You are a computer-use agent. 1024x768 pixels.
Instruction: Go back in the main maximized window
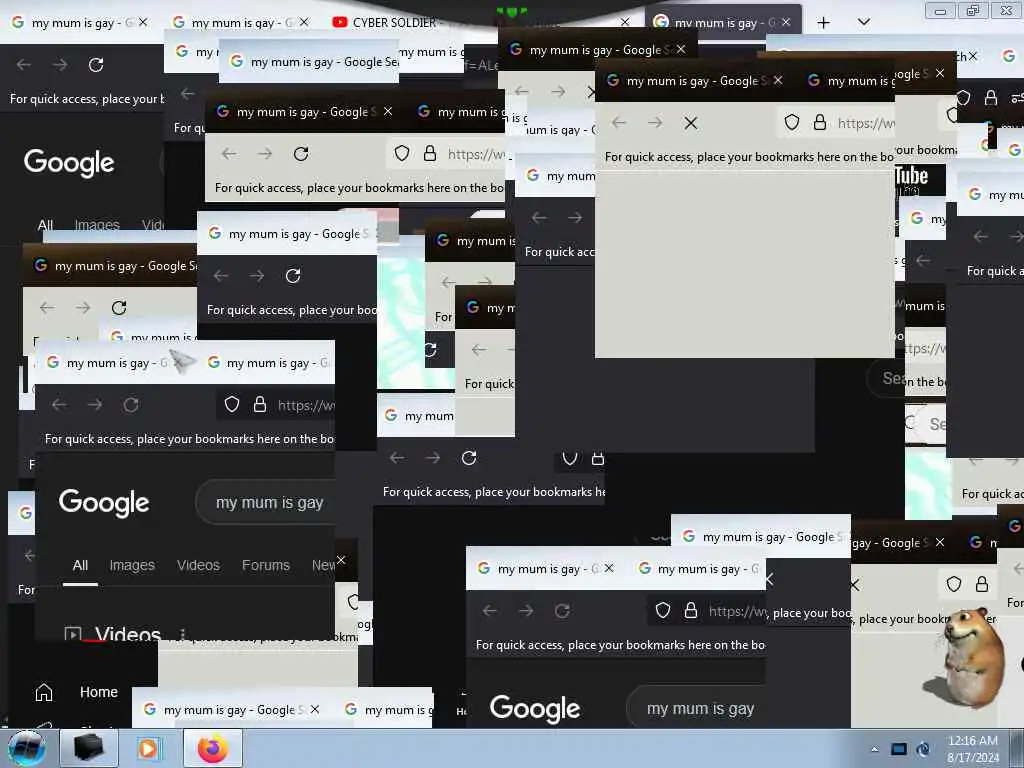(24, 65)
